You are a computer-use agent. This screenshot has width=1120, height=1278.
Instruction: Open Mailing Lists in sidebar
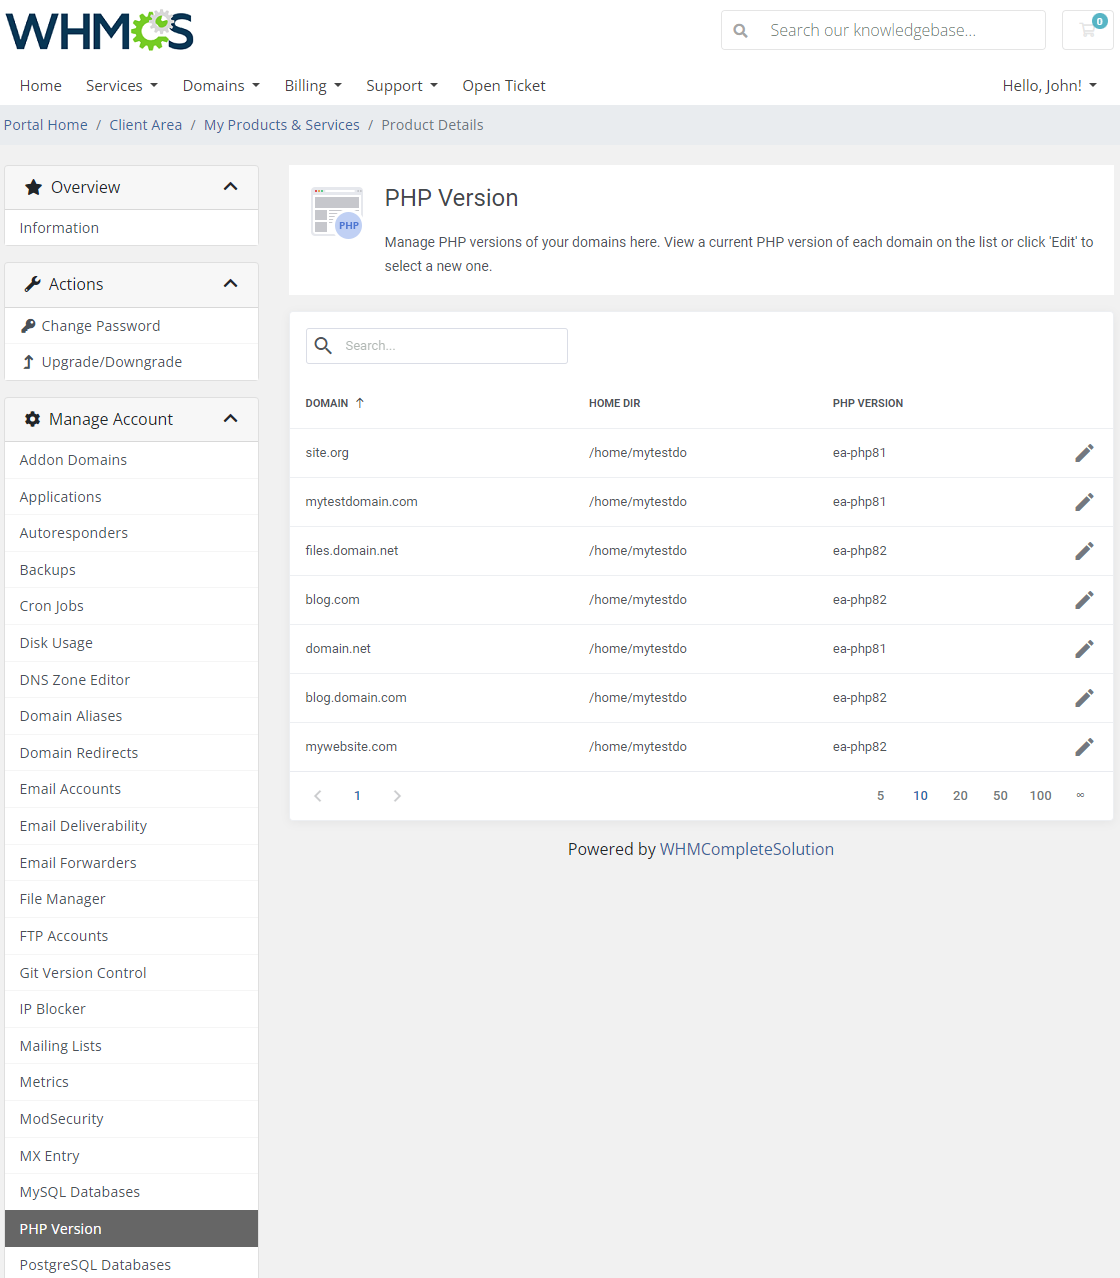pos(131,1046)
